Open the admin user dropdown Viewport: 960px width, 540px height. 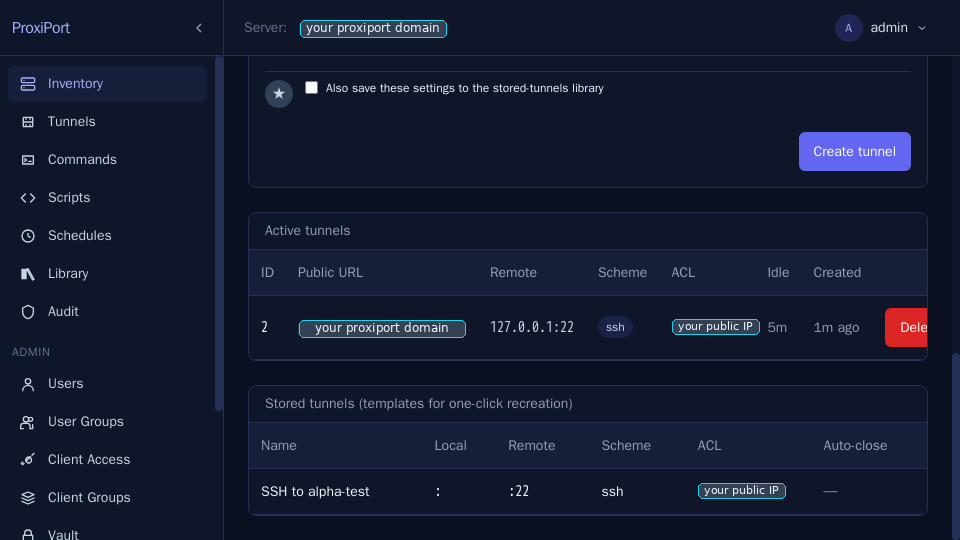(x=882, y=28)
